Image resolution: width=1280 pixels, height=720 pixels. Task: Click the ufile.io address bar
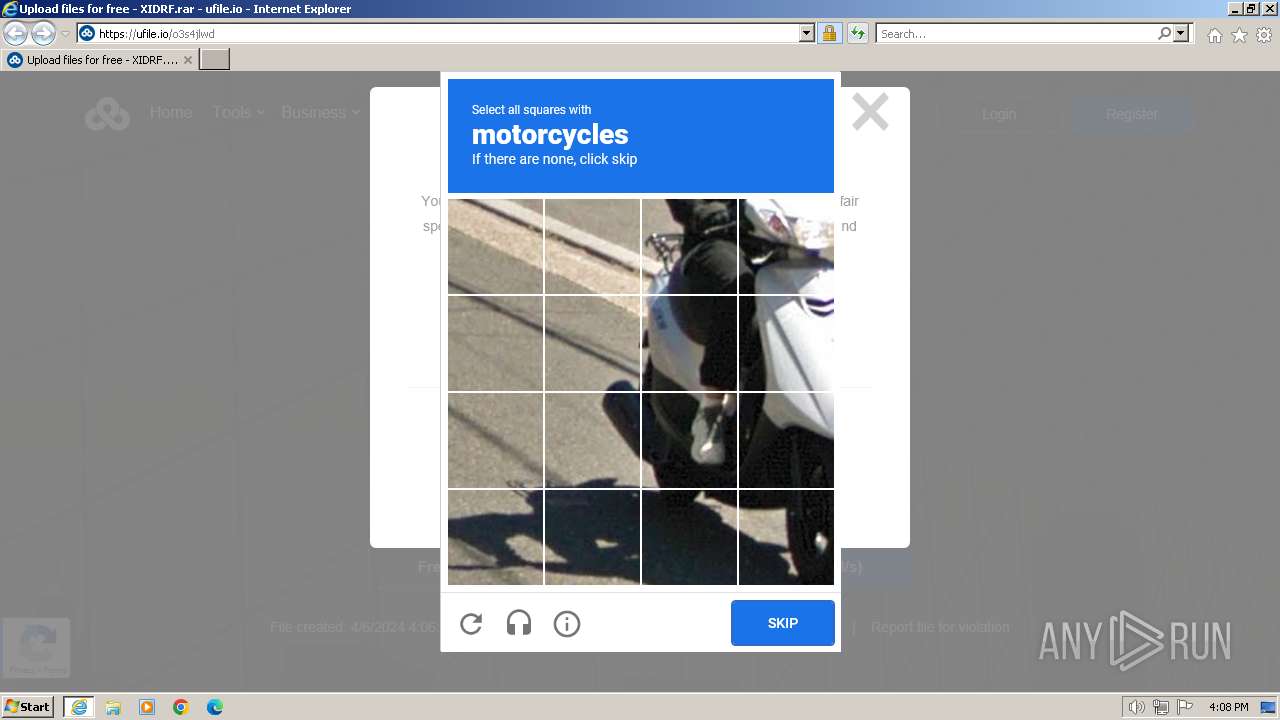click(445, 34)
